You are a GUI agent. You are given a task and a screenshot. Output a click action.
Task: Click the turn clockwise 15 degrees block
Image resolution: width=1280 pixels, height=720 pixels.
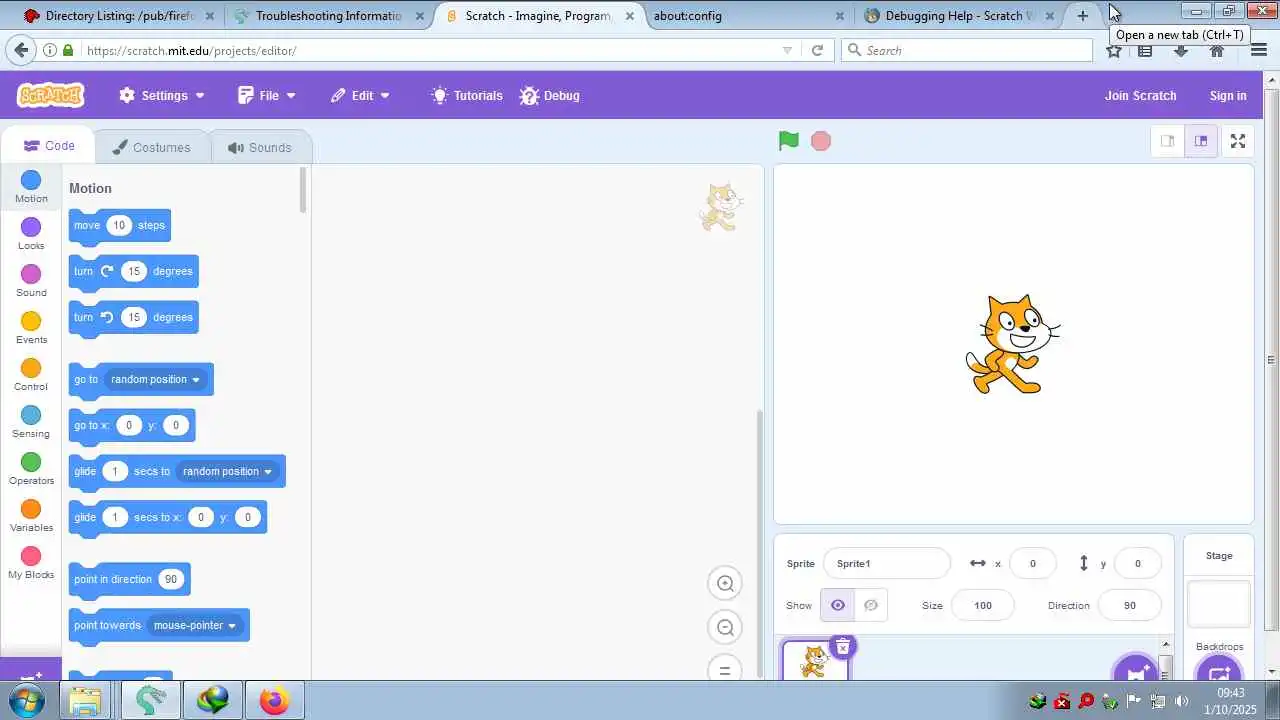133,272
